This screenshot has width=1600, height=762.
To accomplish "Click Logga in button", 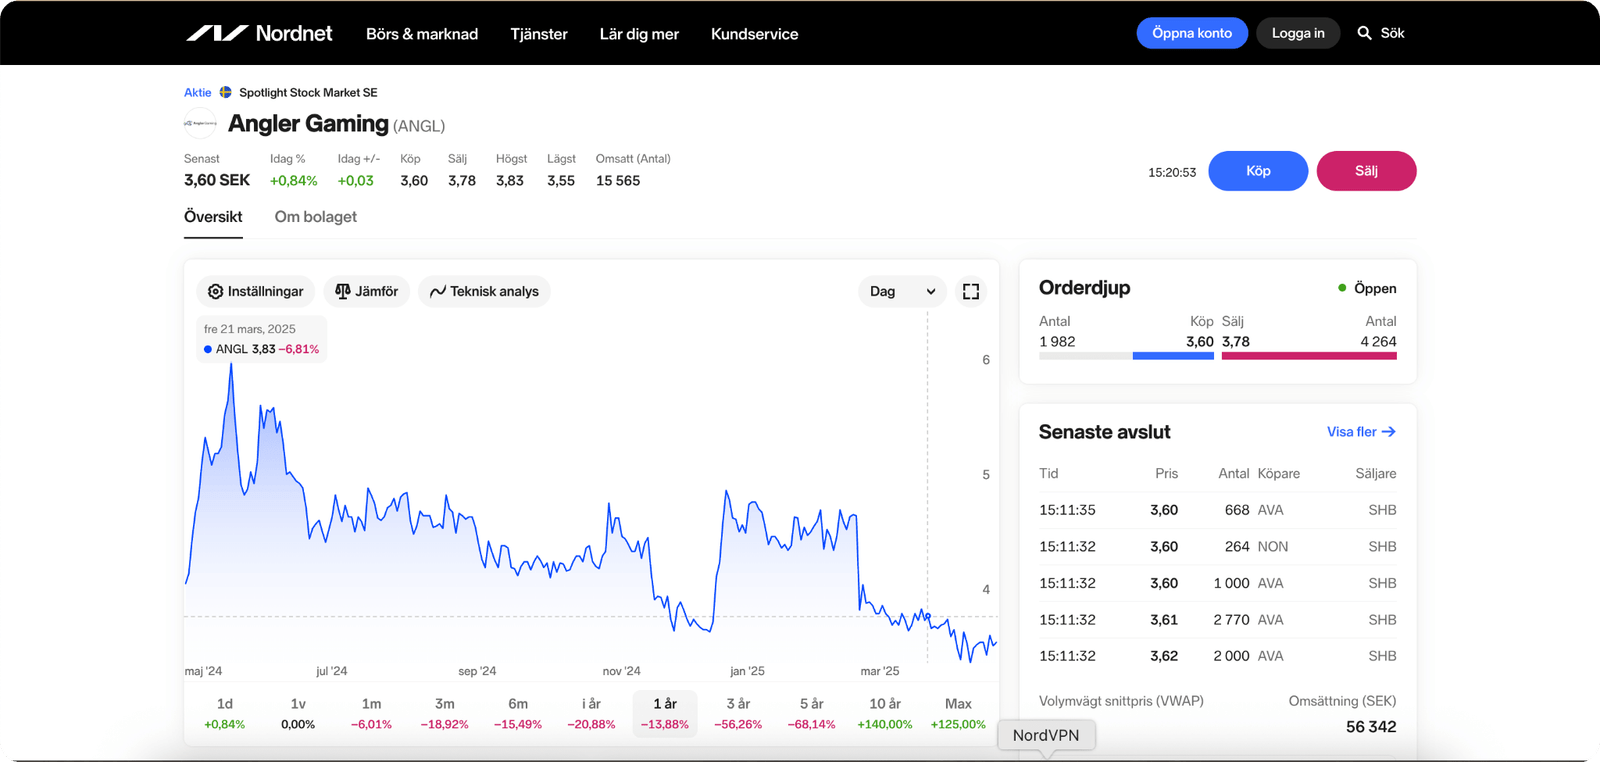I will pos(1298,33).
